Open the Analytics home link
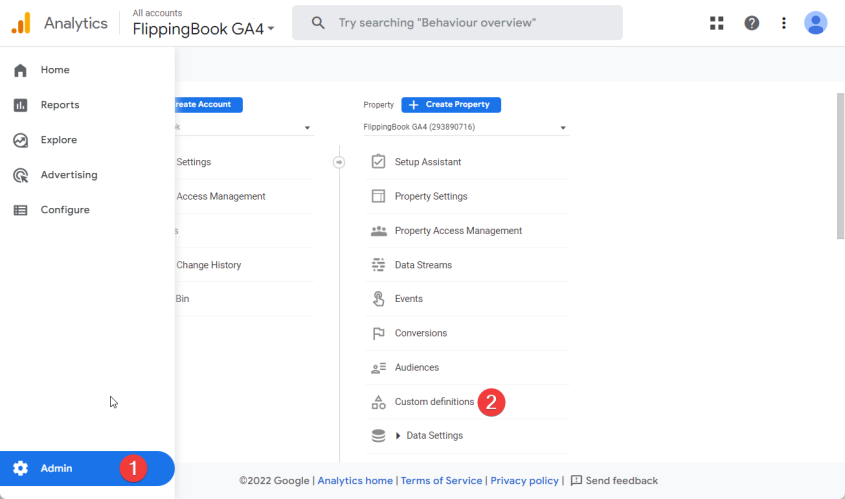Image resolution: width=845 pixels, height=499 pixels. (x=355, y=480)
